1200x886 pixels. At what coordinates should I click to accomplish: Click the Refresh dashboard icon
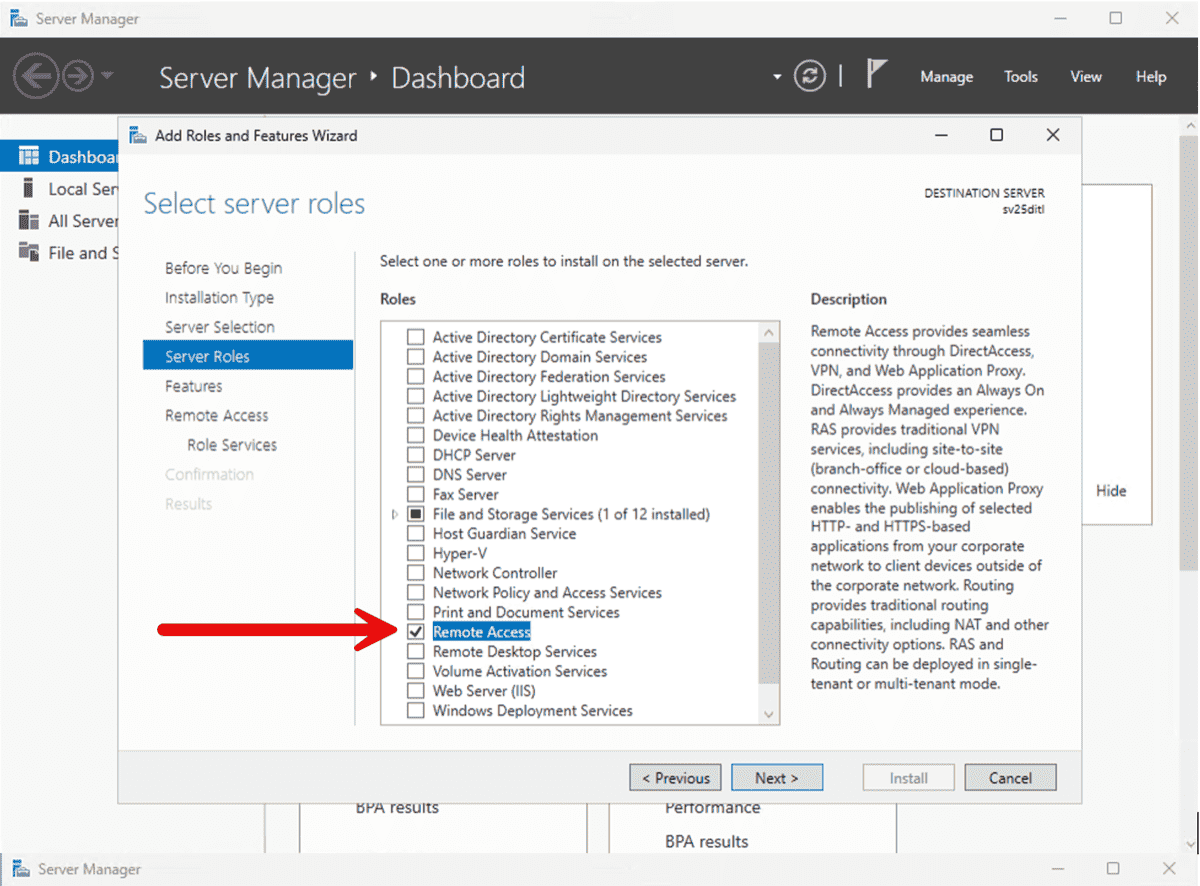pos(810,77)
